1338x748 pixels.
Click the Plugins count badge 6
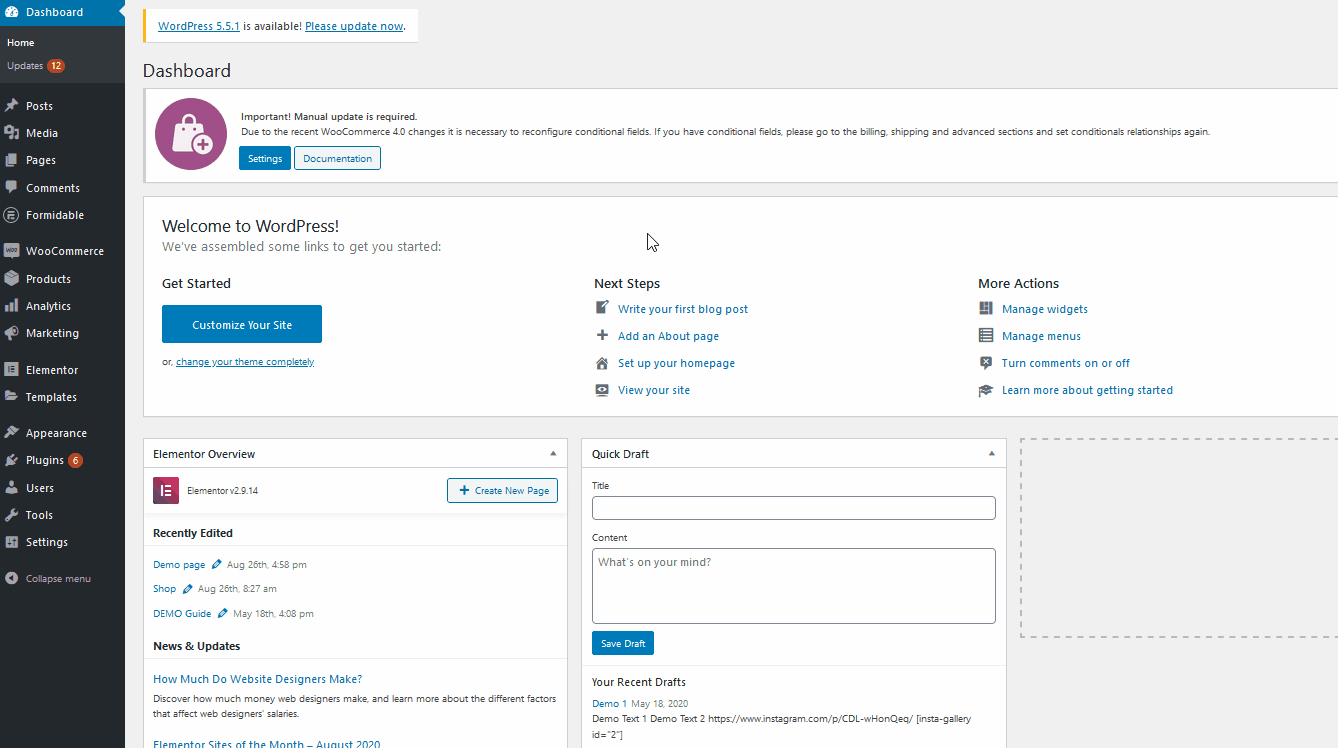click(75, 460)
